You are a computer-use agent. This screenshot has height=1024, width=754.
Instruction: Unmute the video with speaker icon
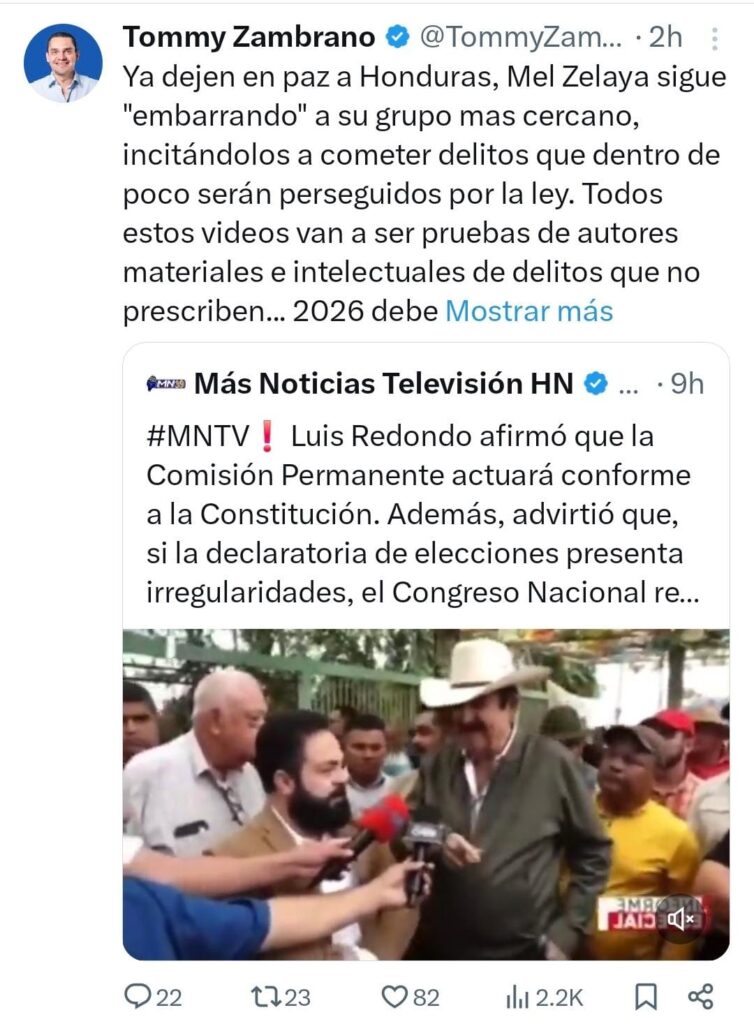click(680, 920)
